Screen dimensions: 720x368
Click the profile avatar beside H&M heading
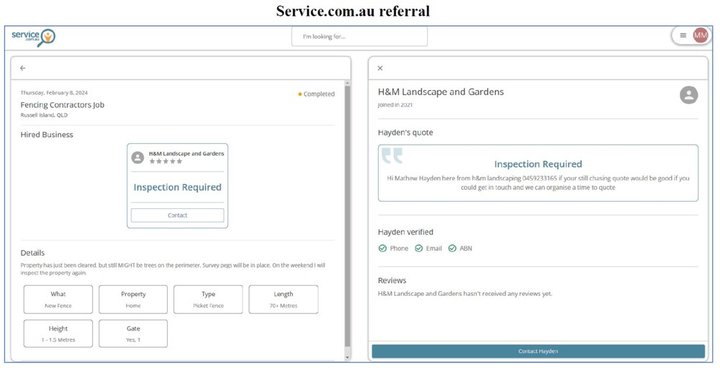(x=689, y=95)
